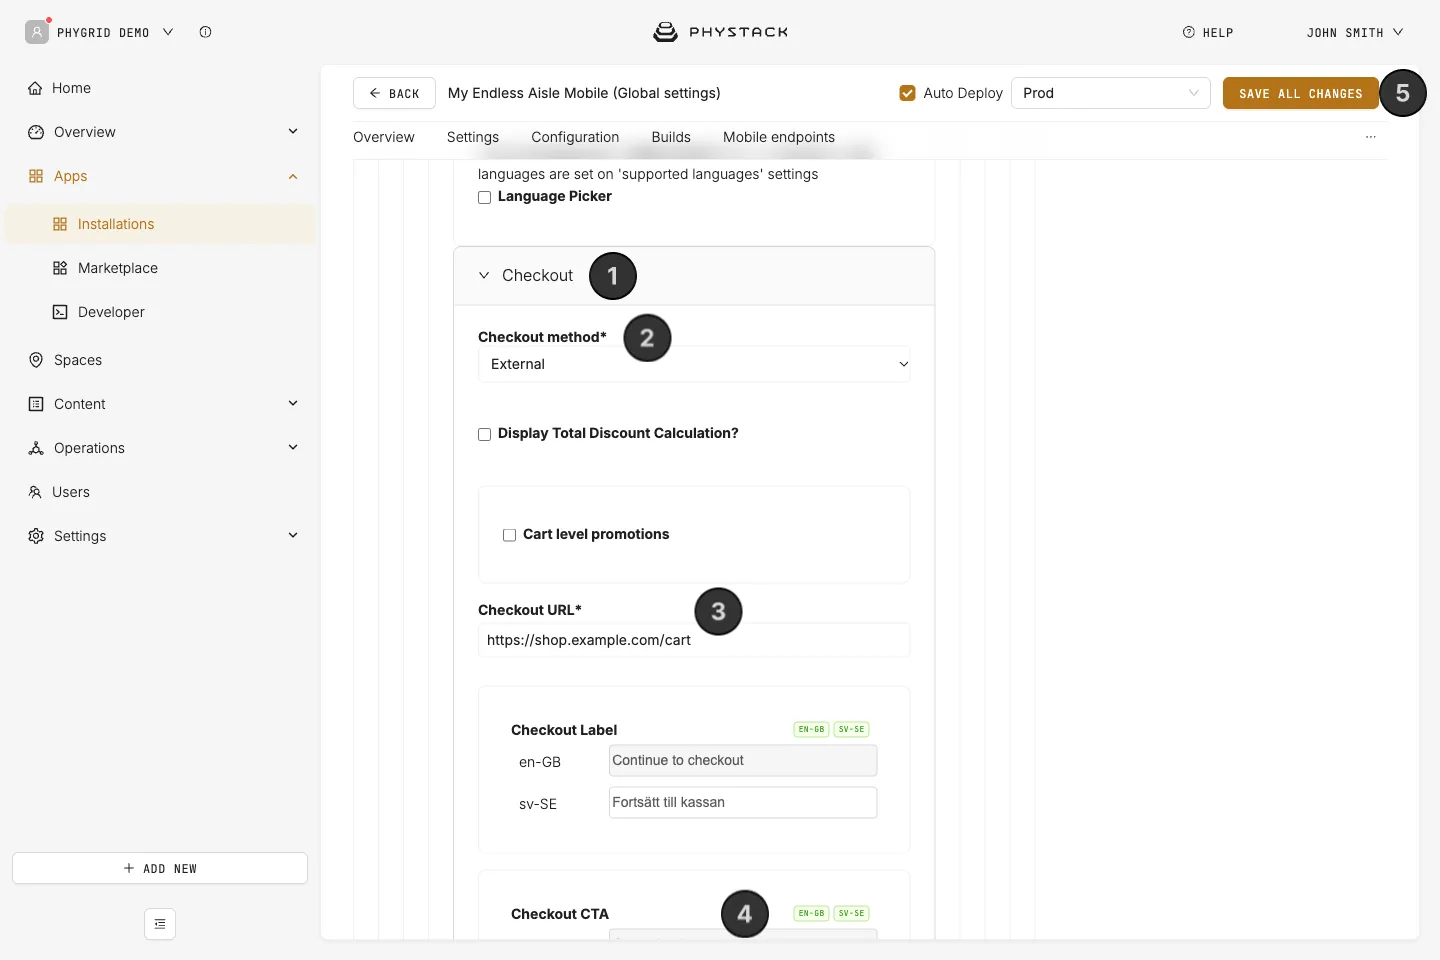Click the Phystack logo
The image size is (1440, 960).
(x=720, y=32)
